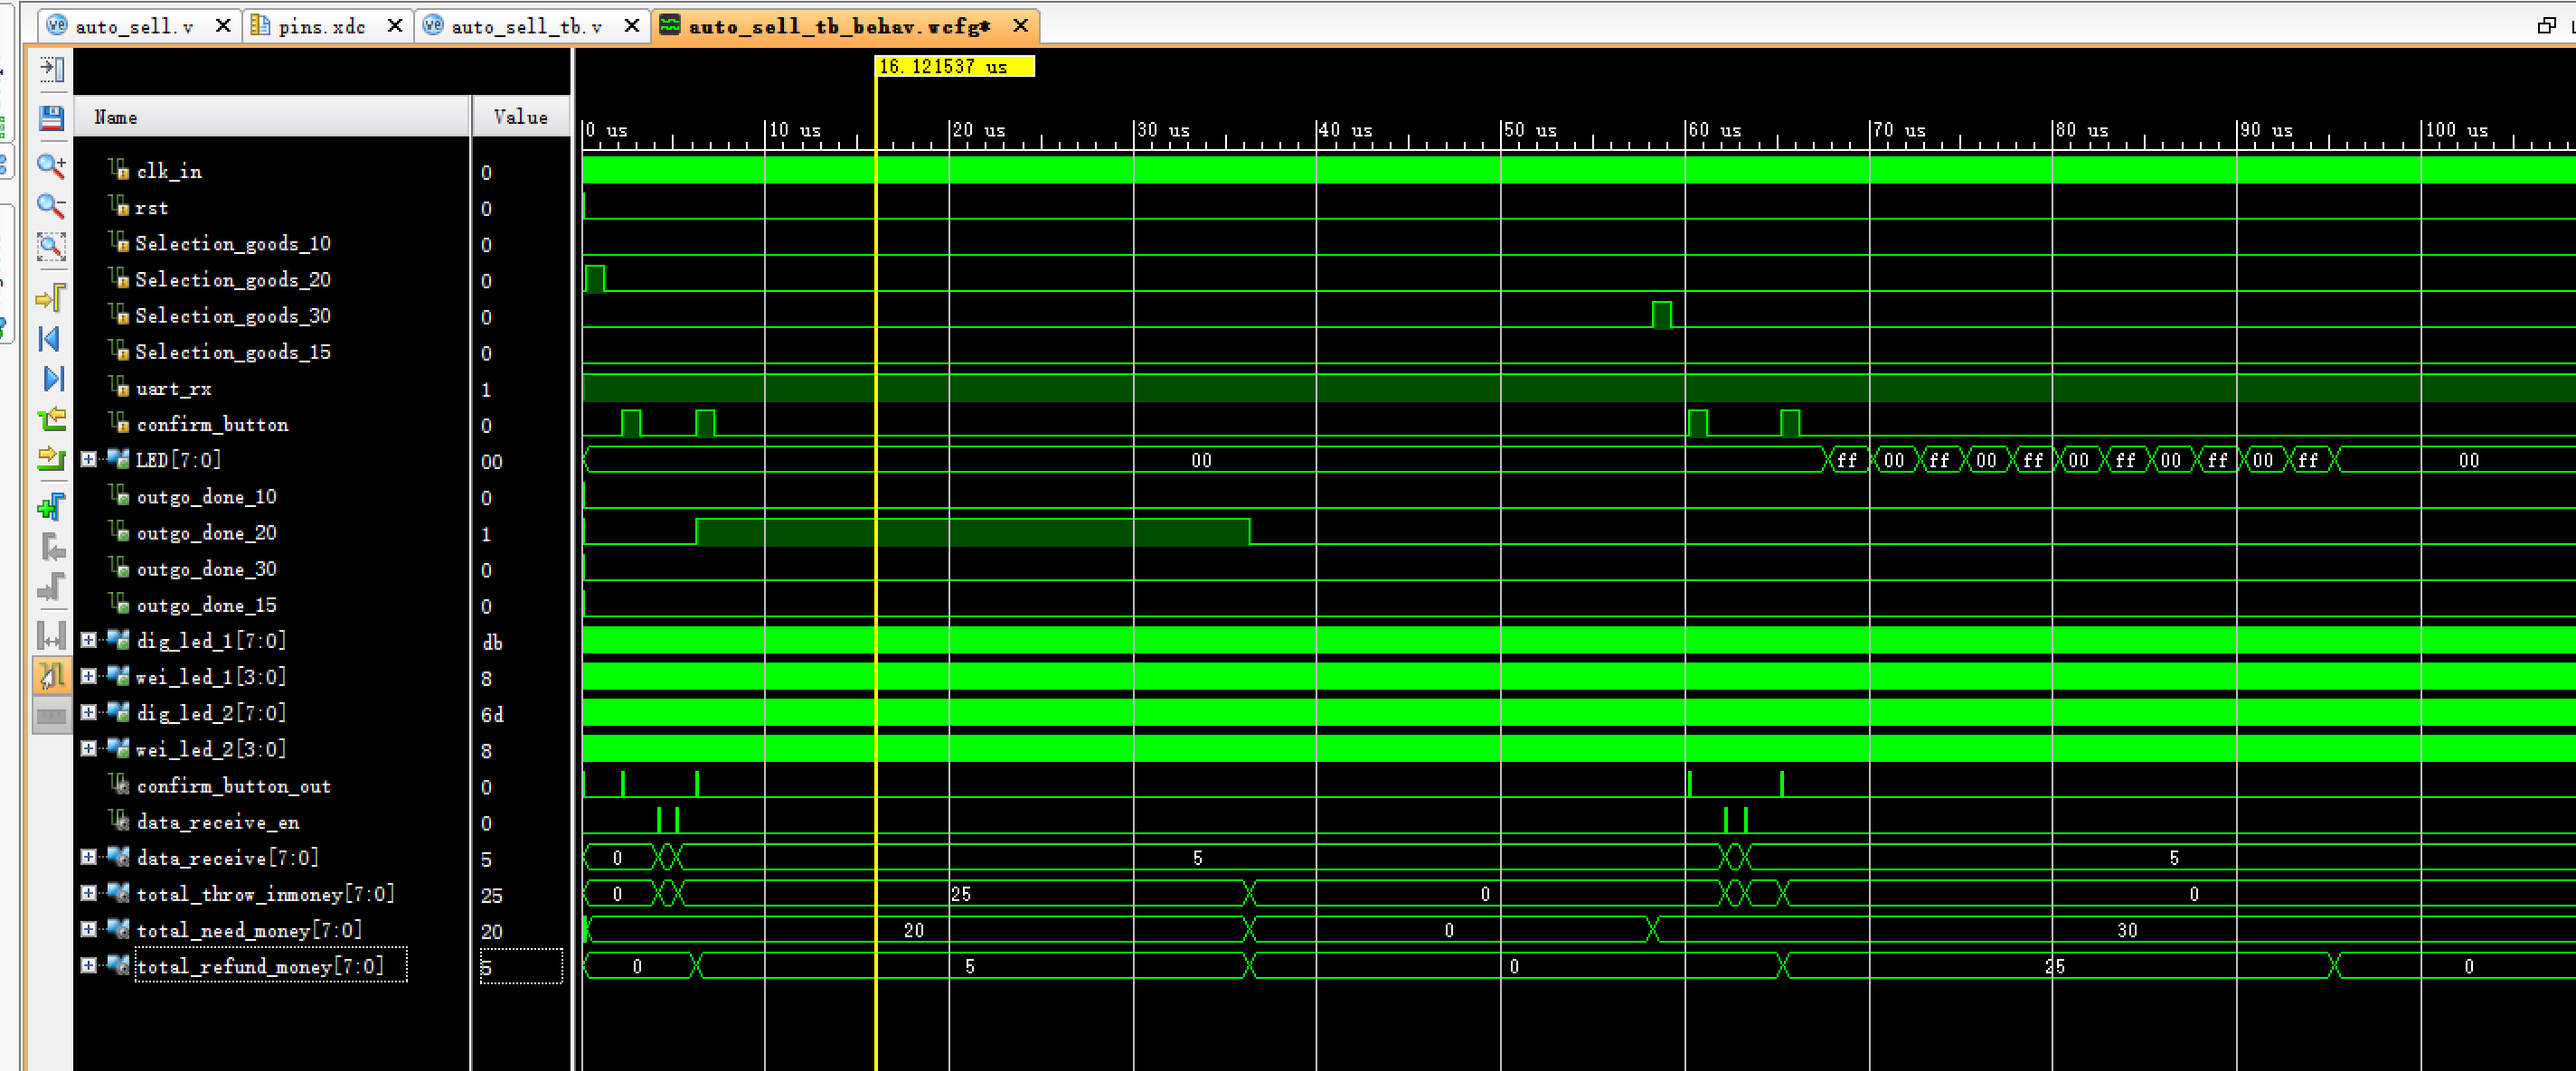Switch to auto_sell.v tab
This screenshot has height=1071, width=2576.
pyautogui.click(x=133, y=26)
